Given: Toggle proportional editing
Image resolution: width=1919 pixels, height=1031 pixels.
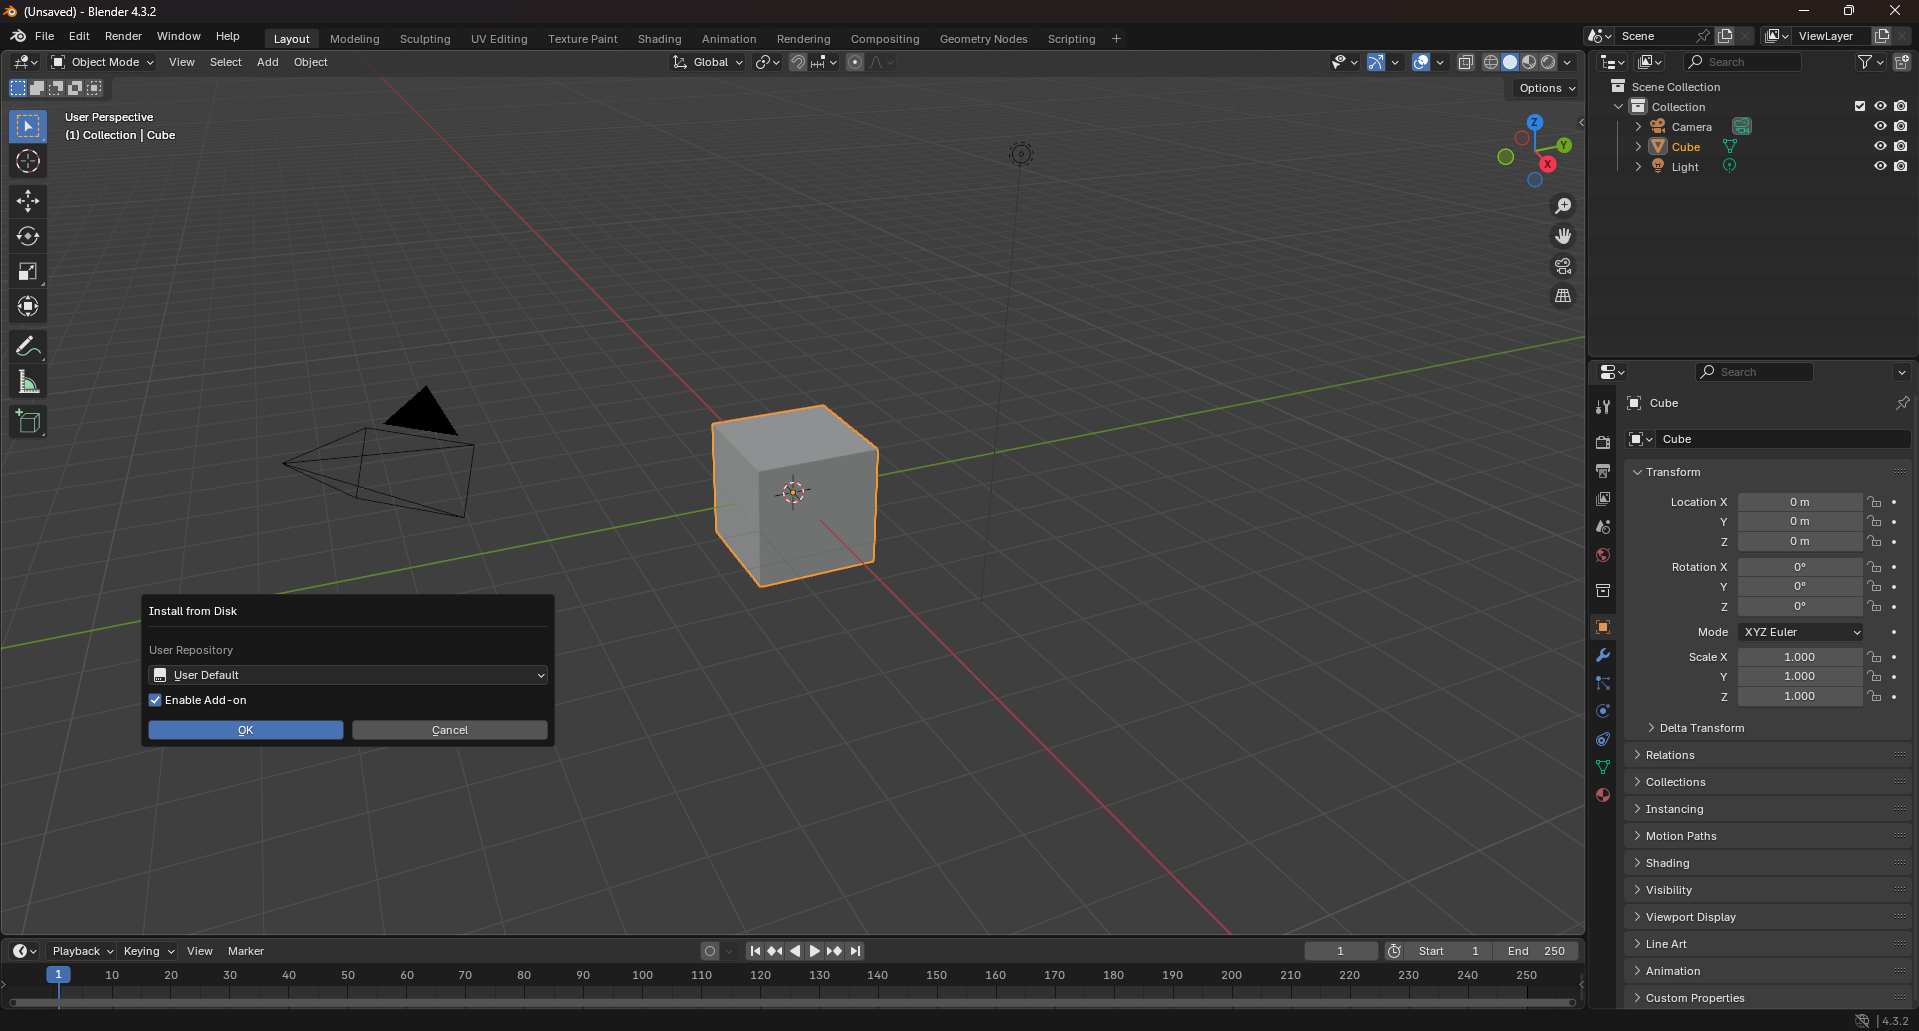Looking at the screenshot, I should pyautogui.click(x=855, y=62).
